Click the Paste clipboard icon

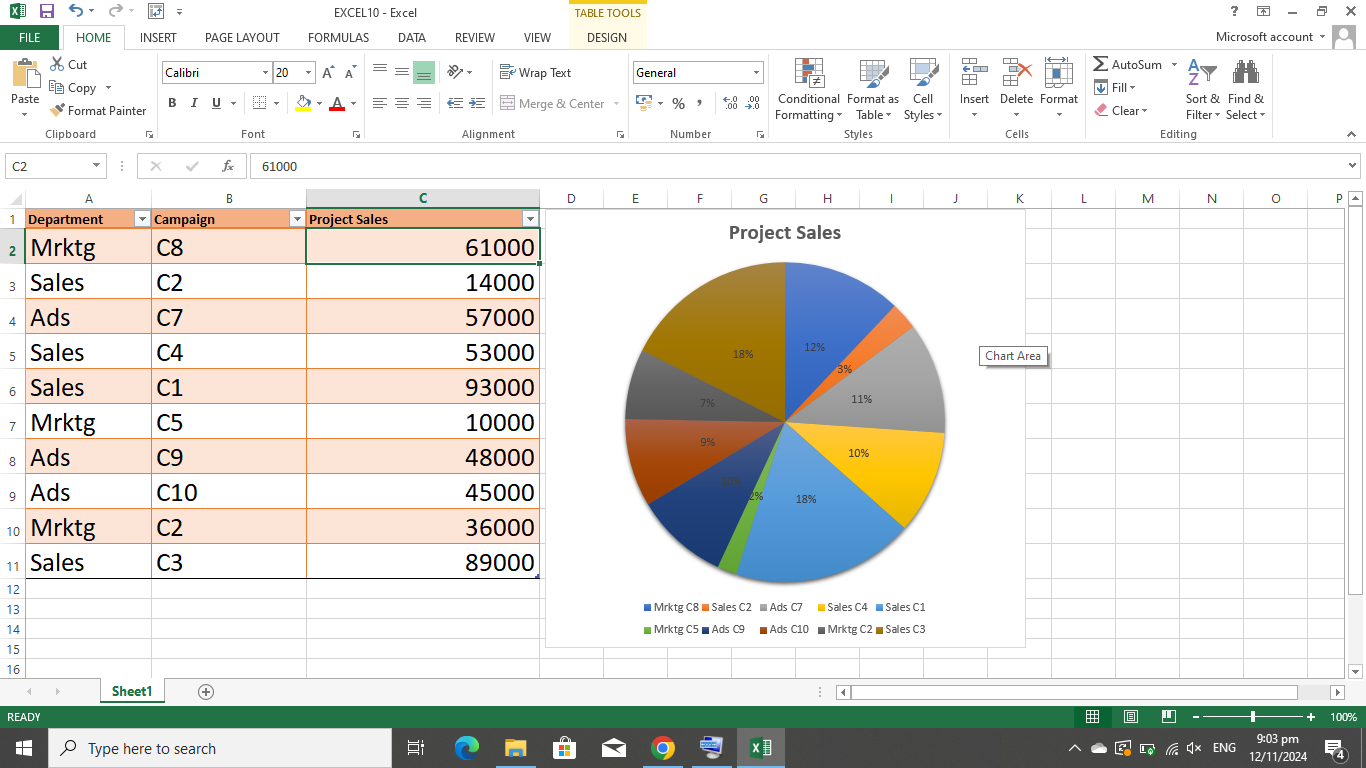(25, 74)
